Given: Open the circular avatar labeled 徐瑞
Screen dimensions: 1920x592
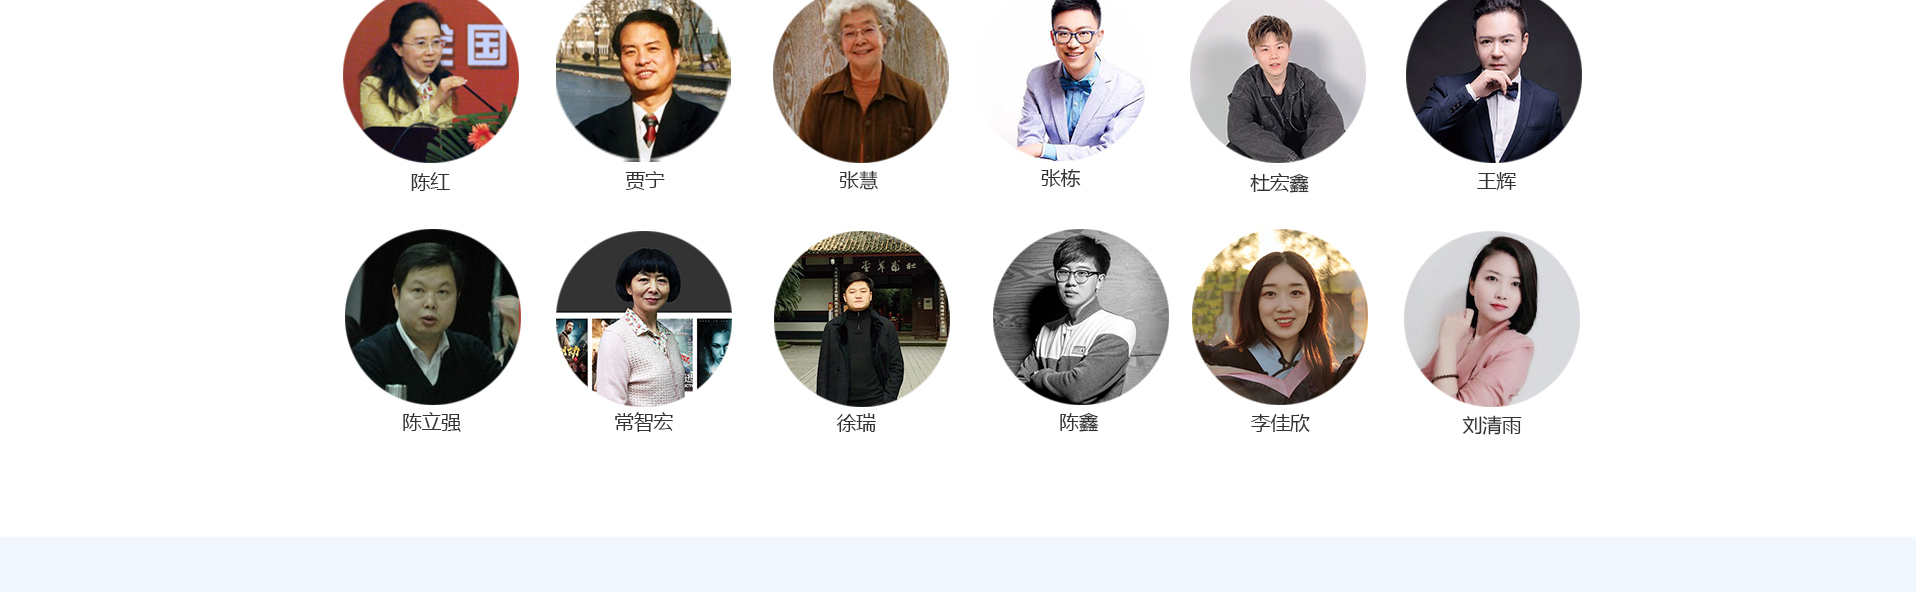Looking at the screenshot, I should coord(862,318).
